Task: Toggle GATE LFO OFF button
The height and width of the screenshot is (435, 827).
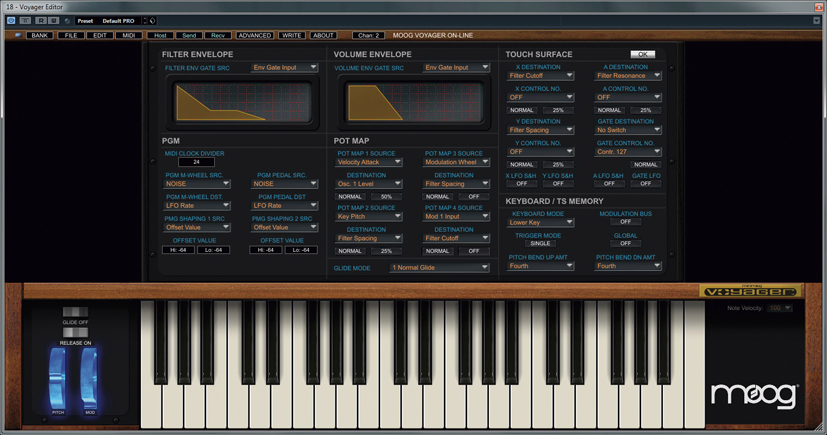Action: [x=646, y=184]
